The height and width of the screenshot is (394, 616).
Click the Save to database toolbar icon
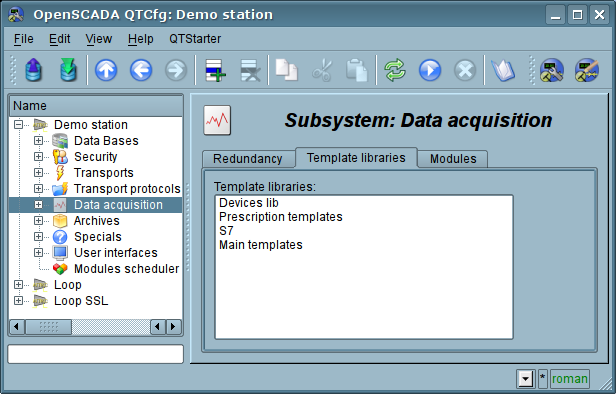pyautogui.click(x=68, y=70)
